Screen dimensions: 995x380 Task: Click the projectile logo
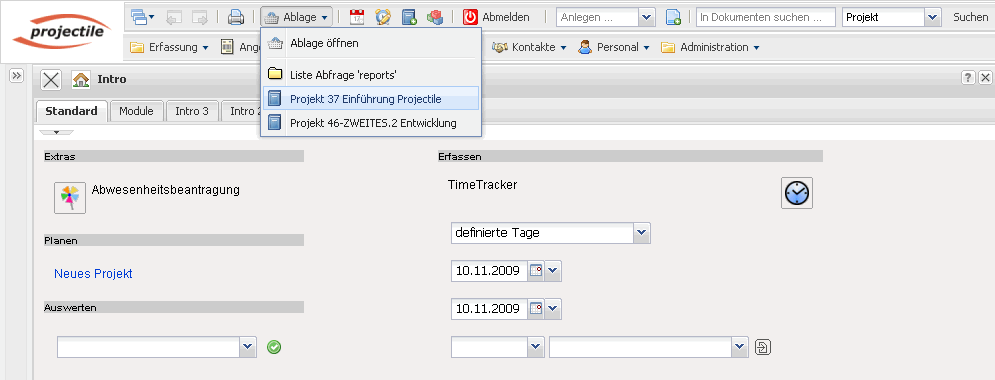pyautogui.click(x=62, y=31)
